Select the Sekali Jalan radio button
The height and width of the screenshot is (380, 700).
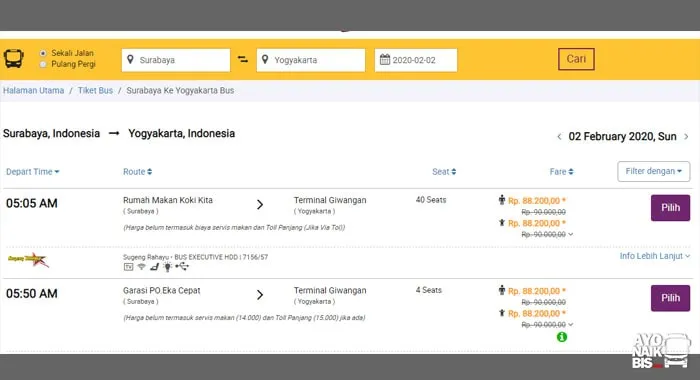click(43, 53)
